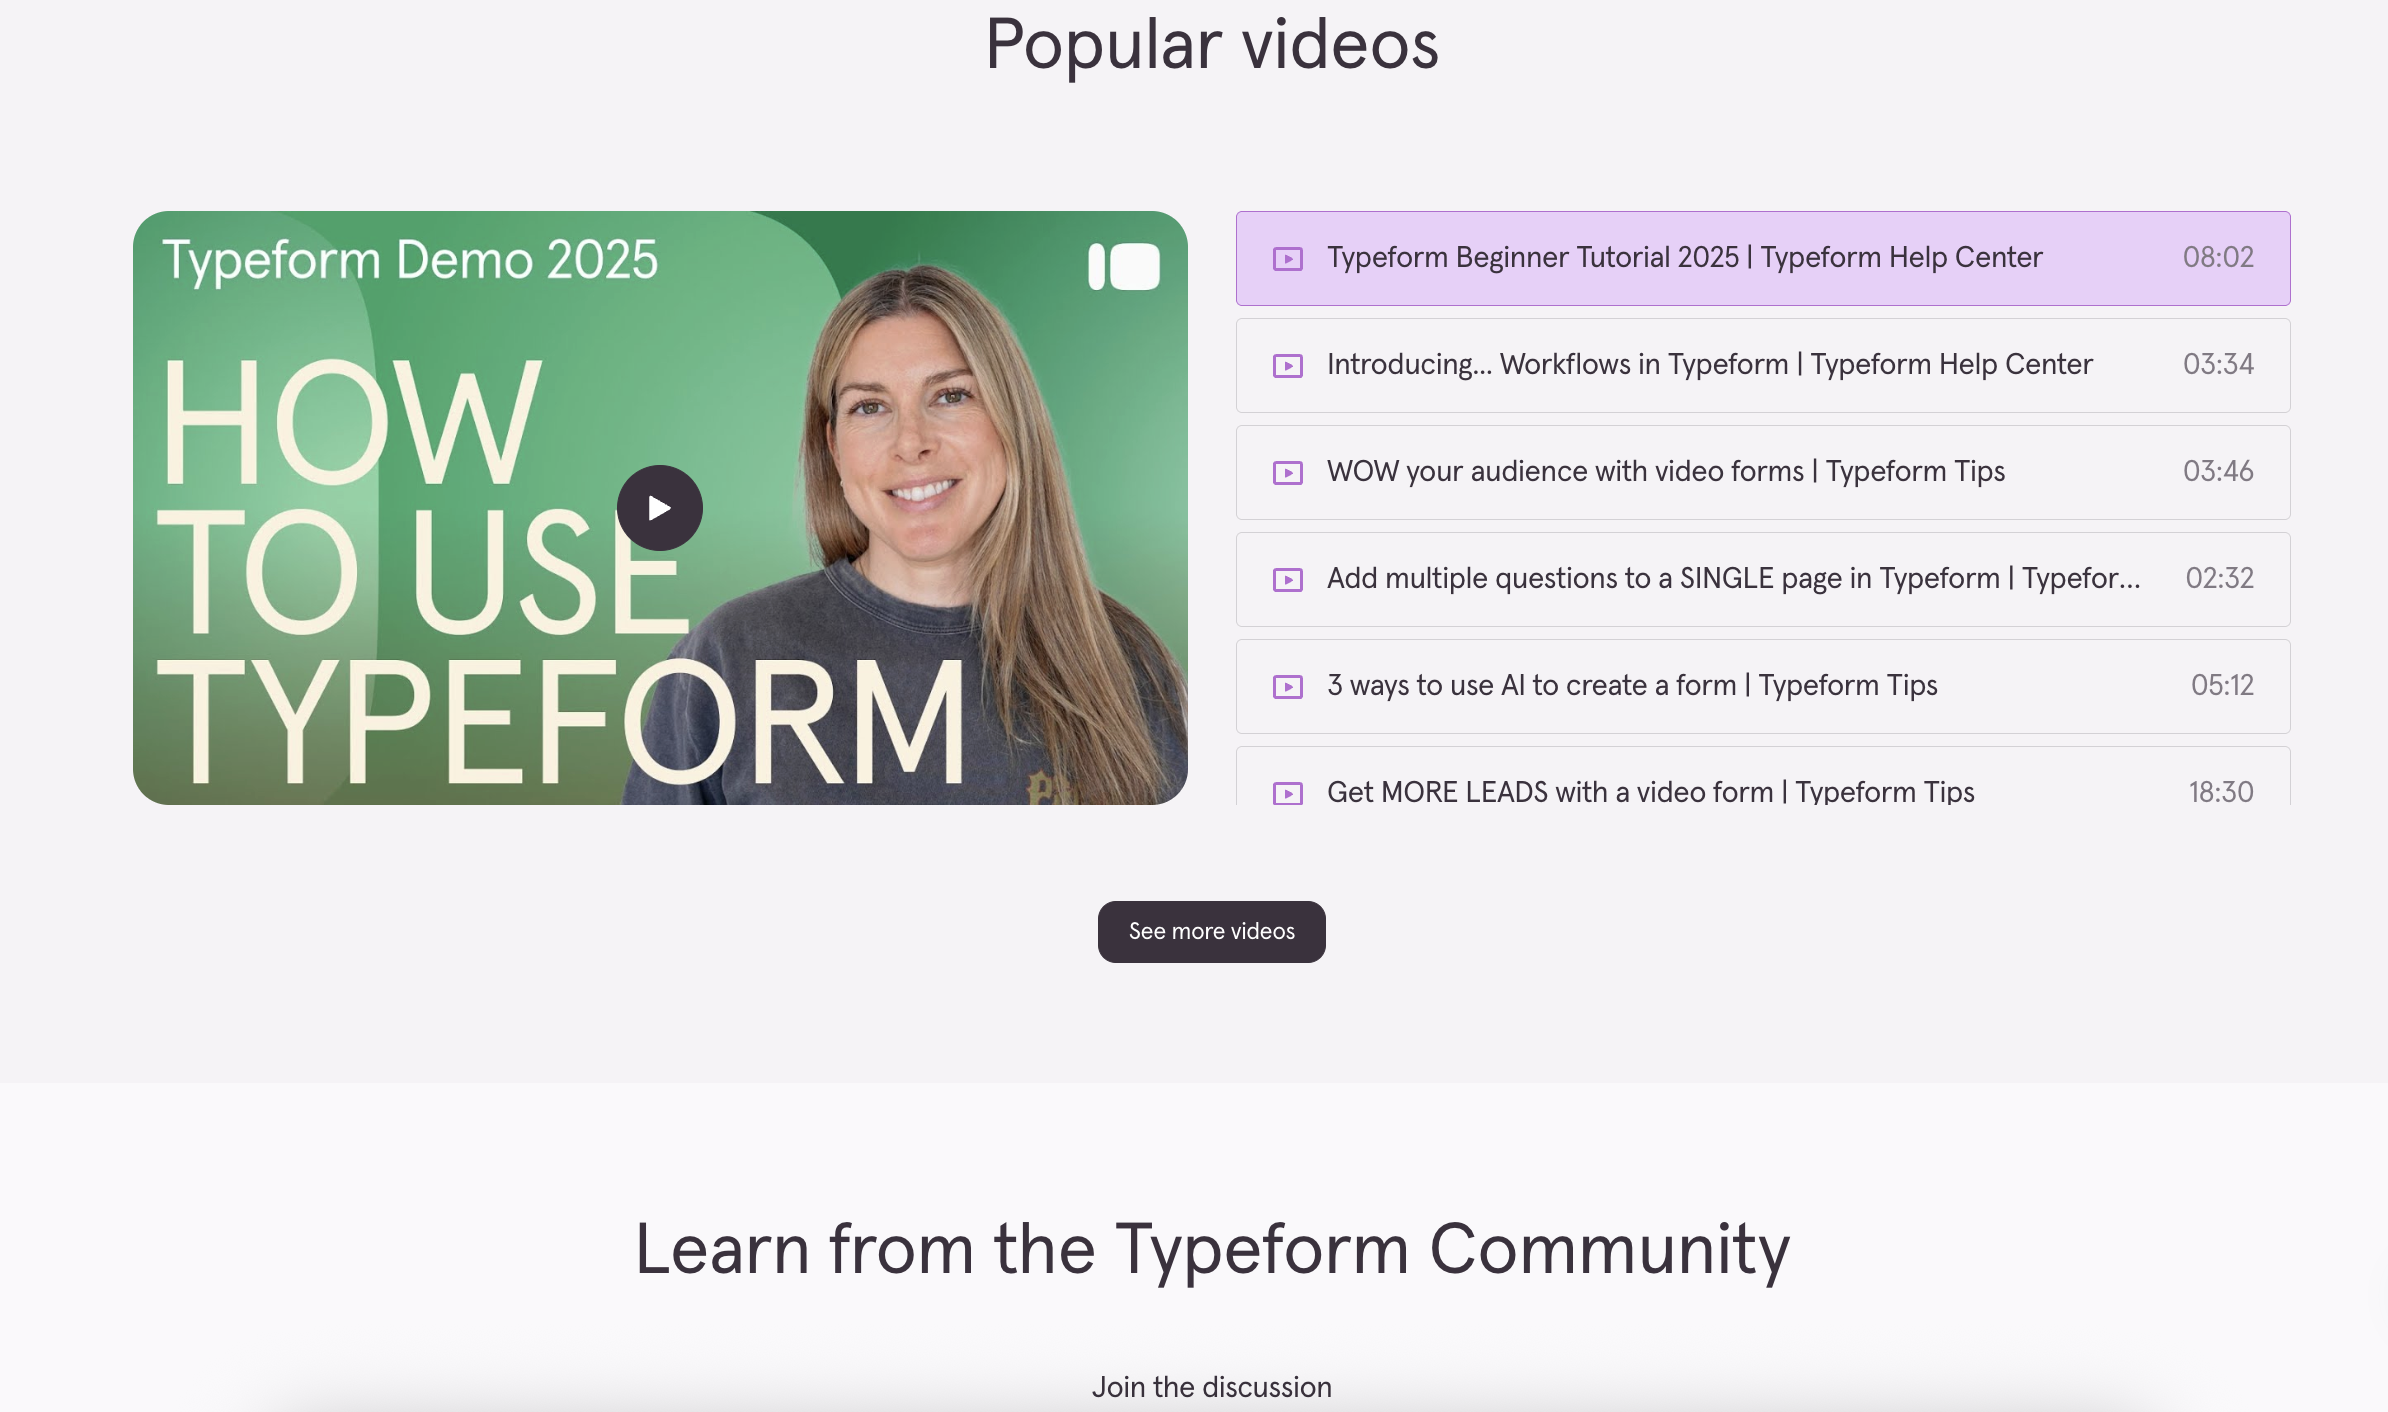The height and width of the screenshot is (1412, 2388).
Task: Click the 08:02 duration label
Action: (x=2218, y=257)
